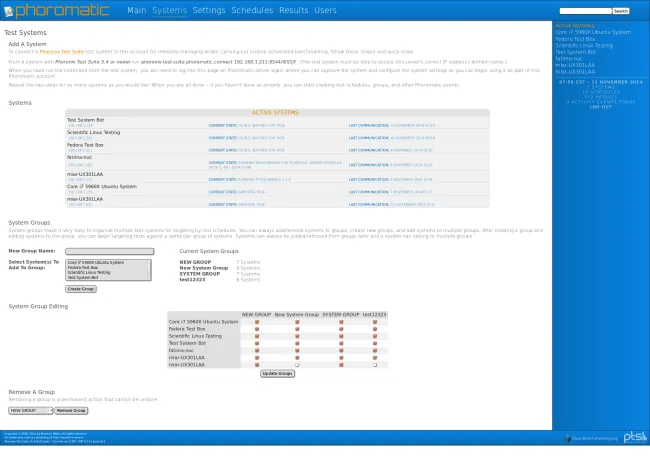
Task: Click the Log-Out link
Action: coord(601,107)
